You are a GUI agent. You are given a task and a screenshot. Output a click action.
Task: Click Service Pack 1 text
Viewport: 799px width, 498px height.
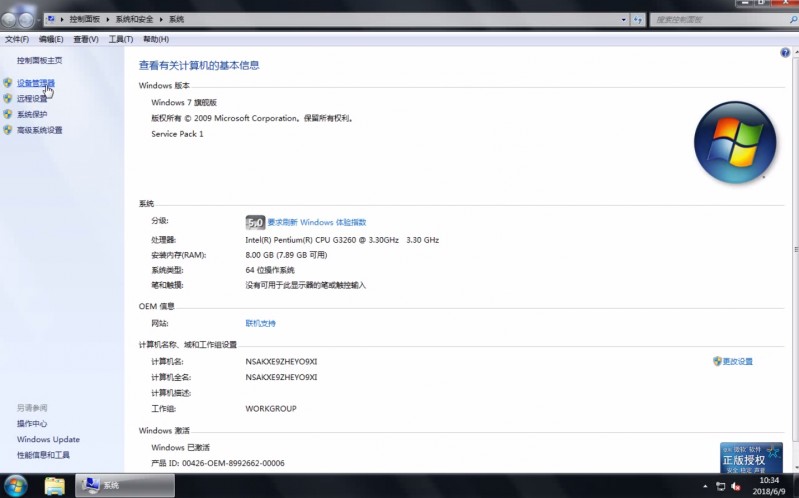pyautogui.click(x=177, y=134)
